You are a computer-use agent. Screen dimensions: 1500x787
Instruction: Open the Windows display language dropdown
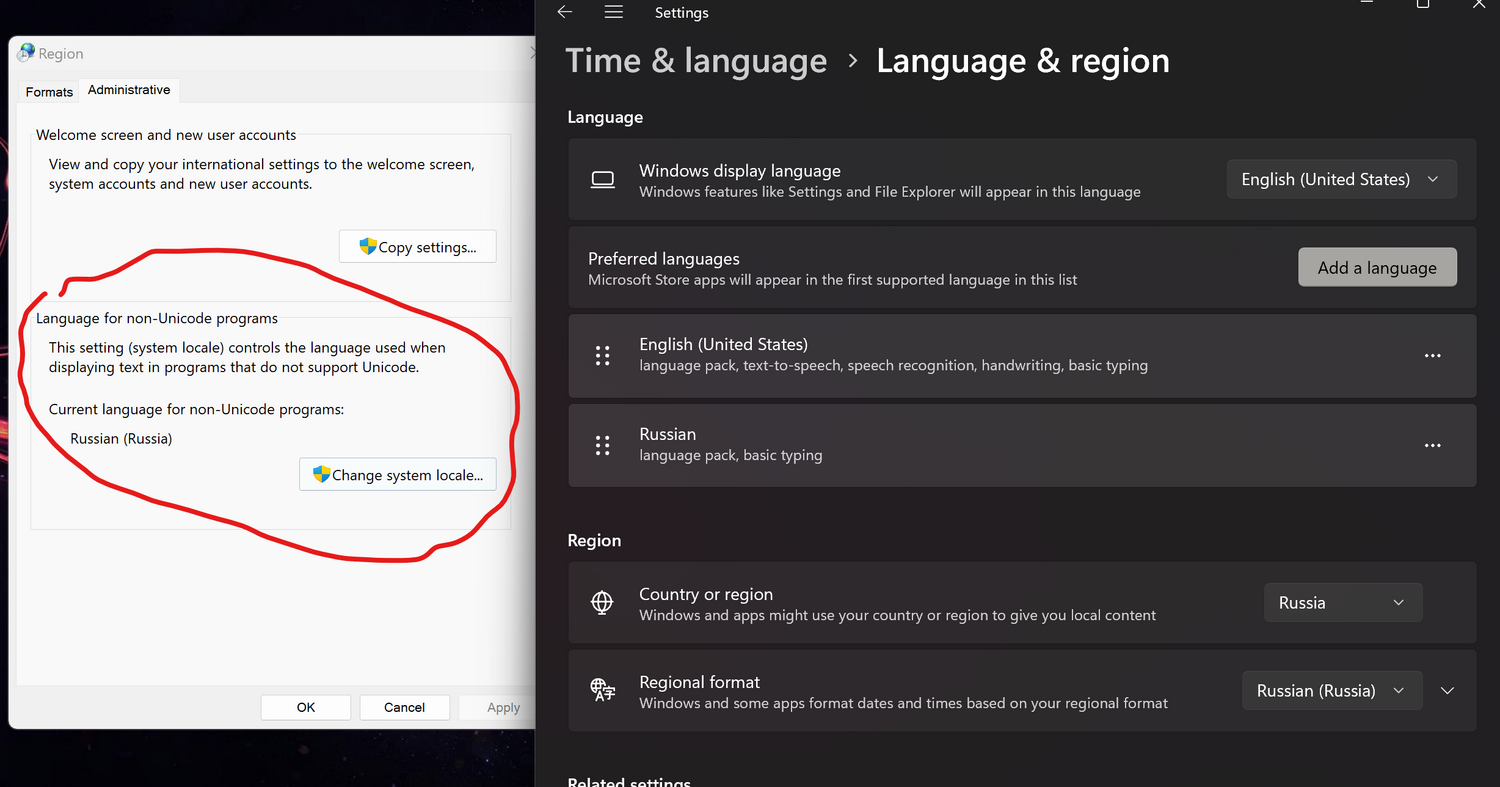pos(1341,180)
